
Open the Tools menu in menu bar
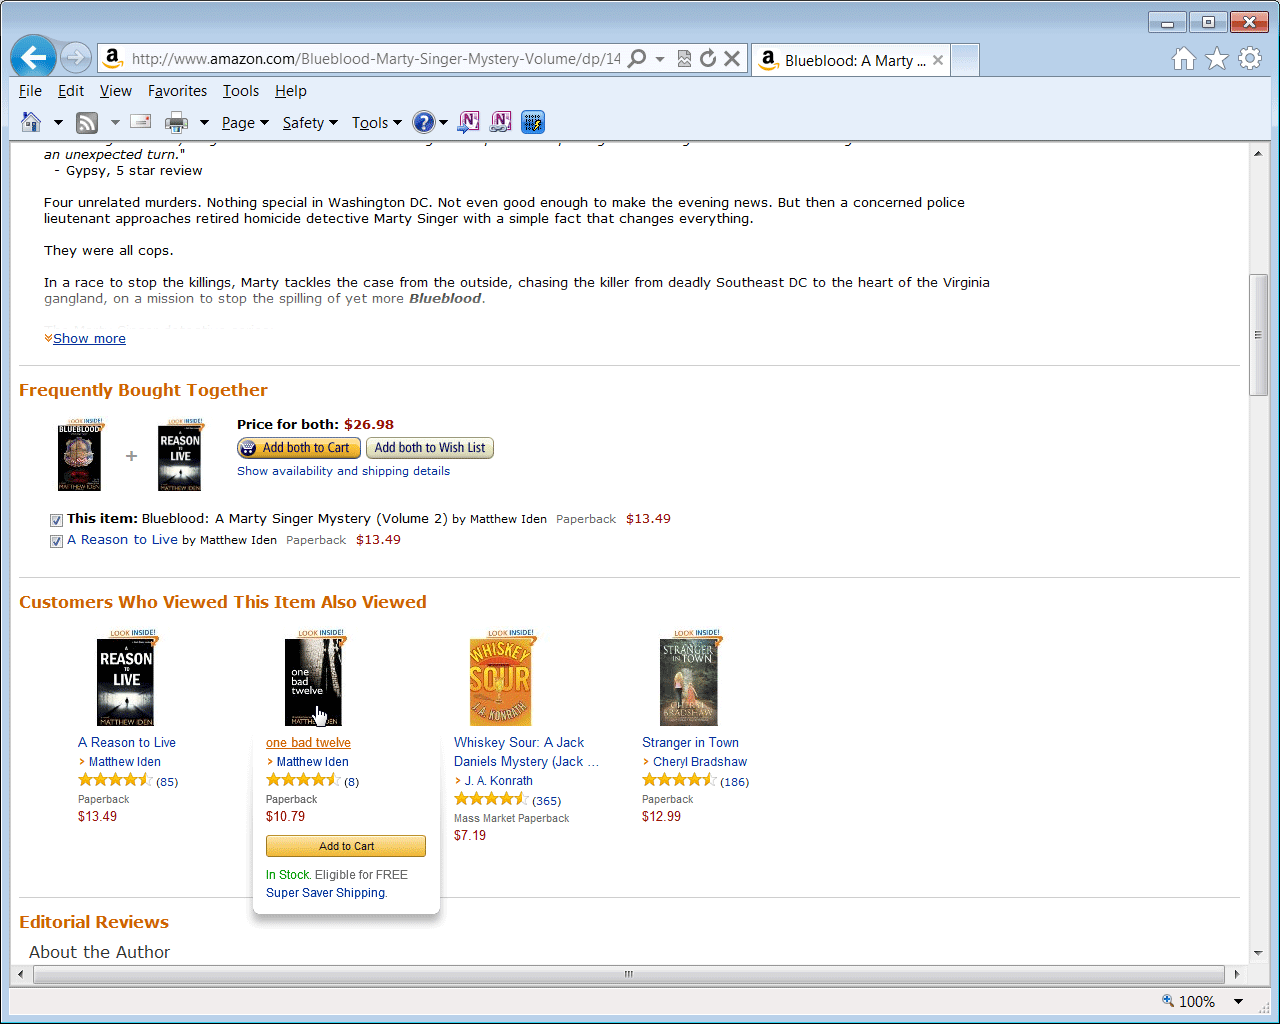point(240,90)
